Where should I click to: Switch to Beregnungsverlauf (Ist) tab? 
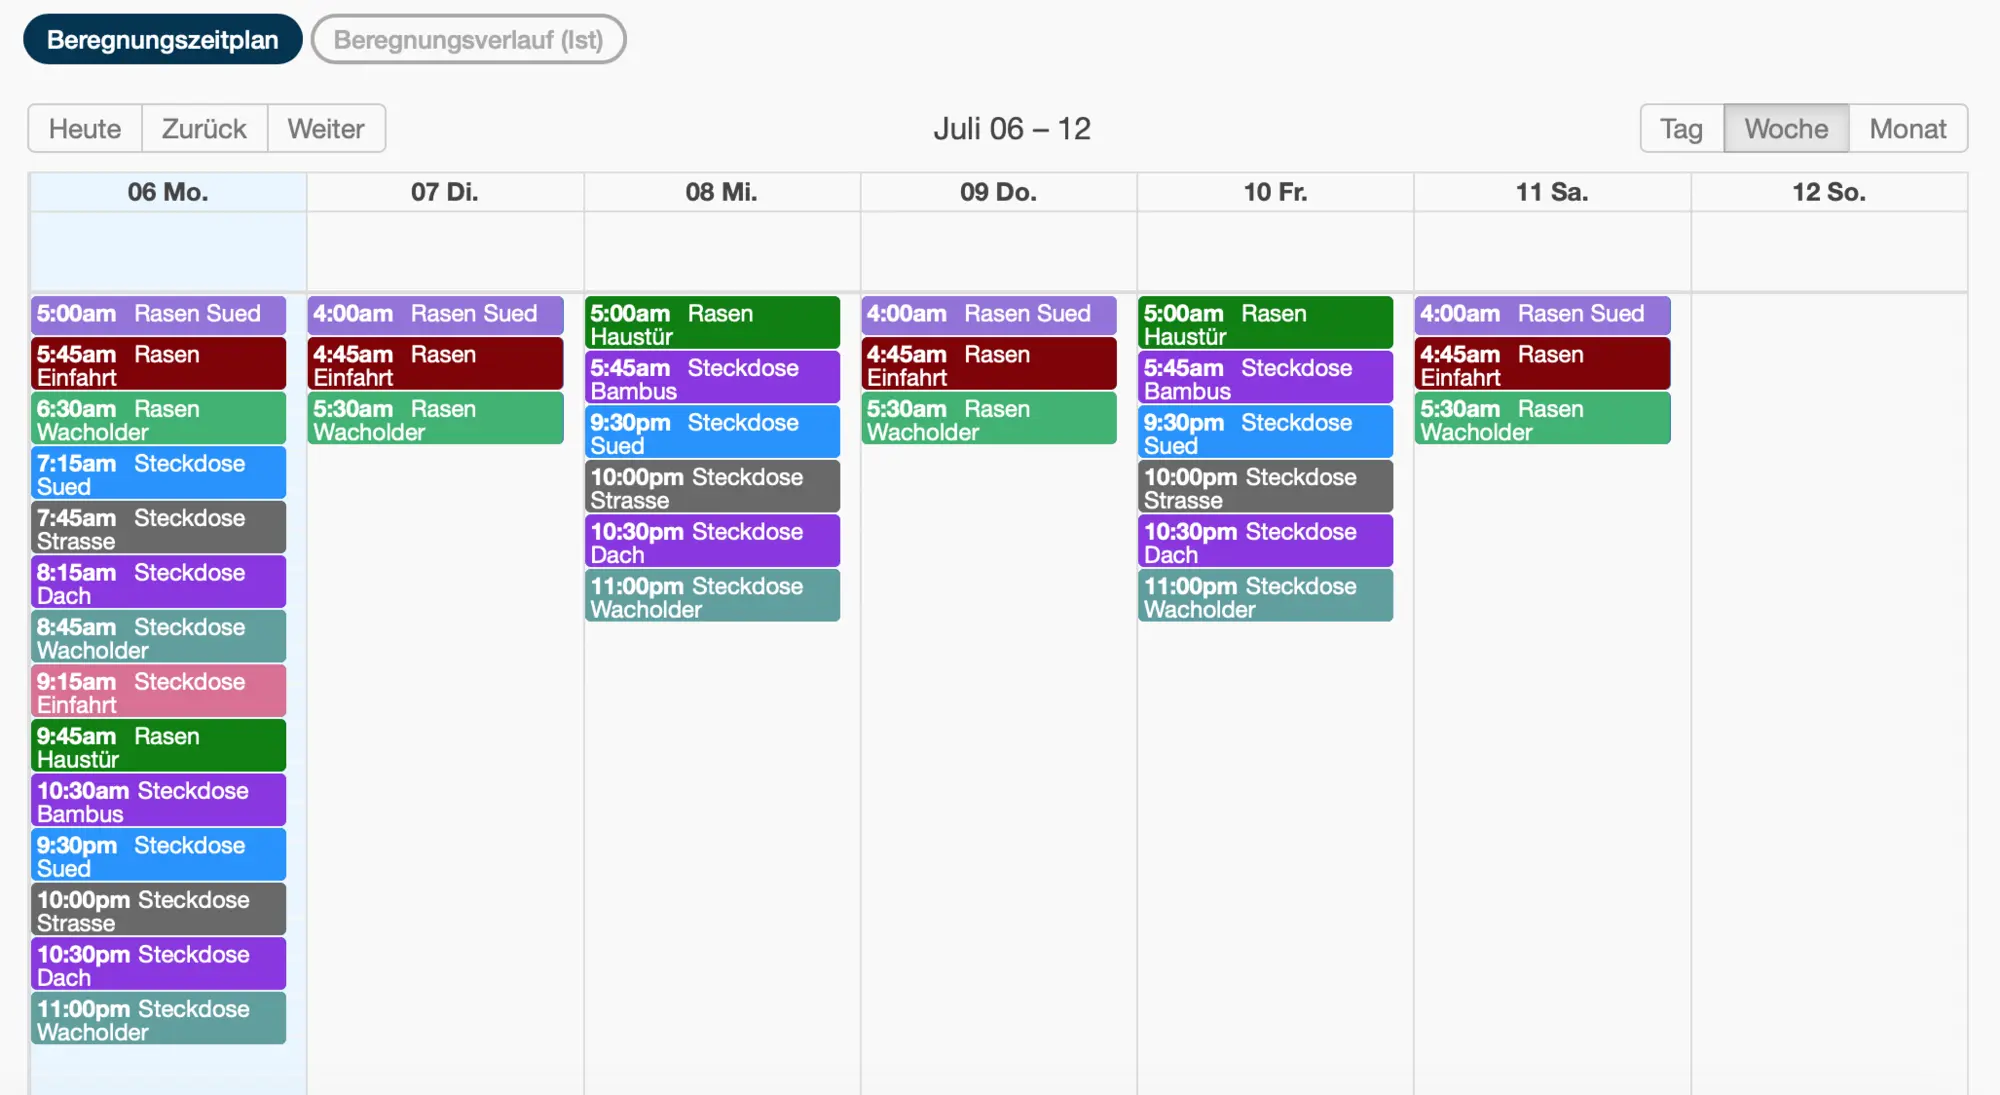click(468, 40)
